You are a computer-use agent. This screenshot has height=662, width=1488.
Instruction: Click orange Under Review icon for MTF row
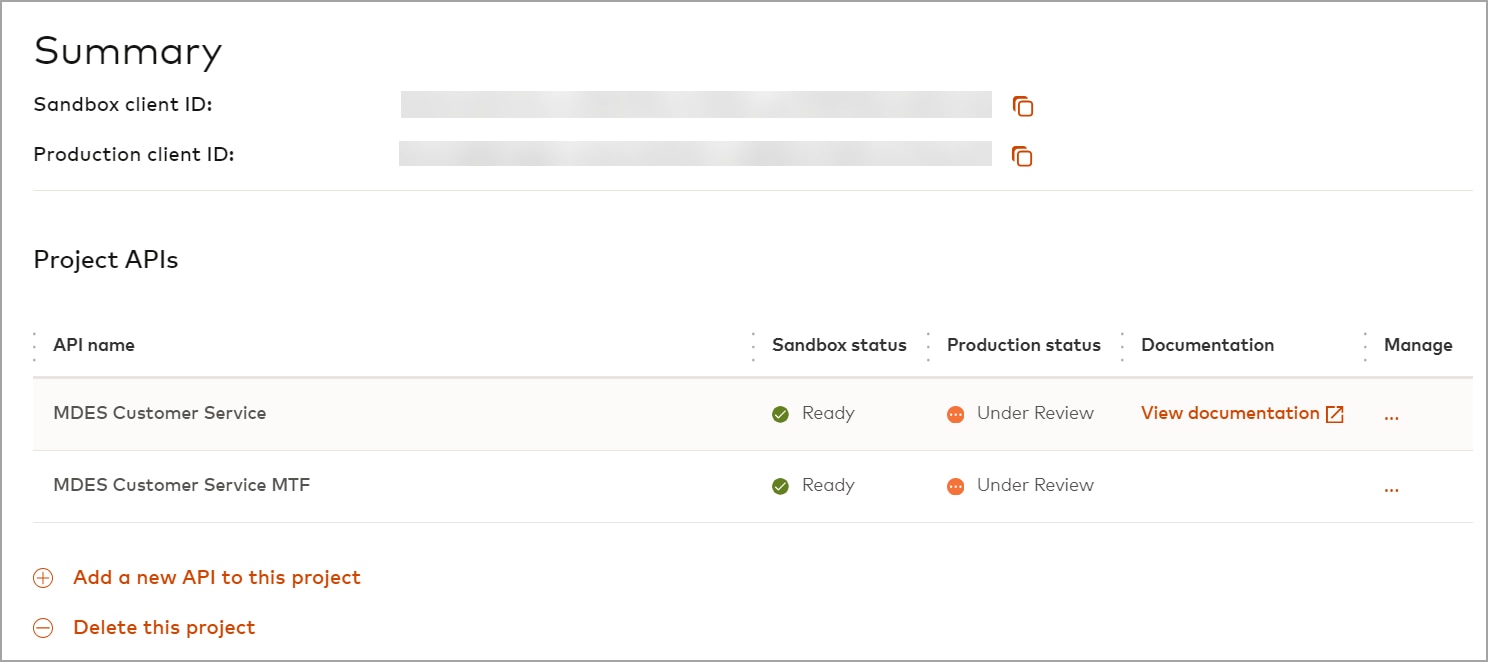(x=956, y=486)
